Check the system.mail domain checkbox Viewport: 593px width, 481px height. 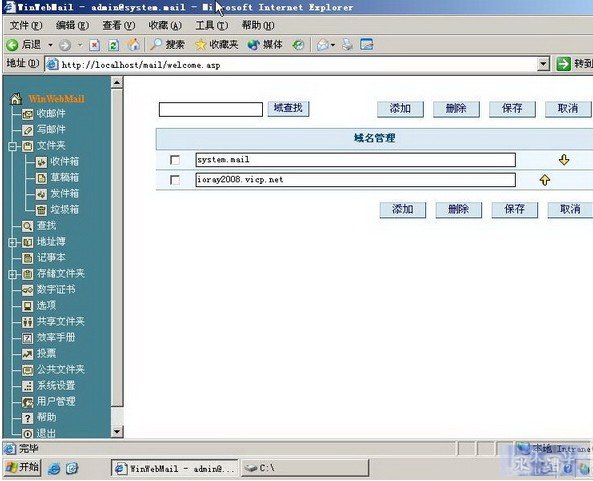pos(175,160)
